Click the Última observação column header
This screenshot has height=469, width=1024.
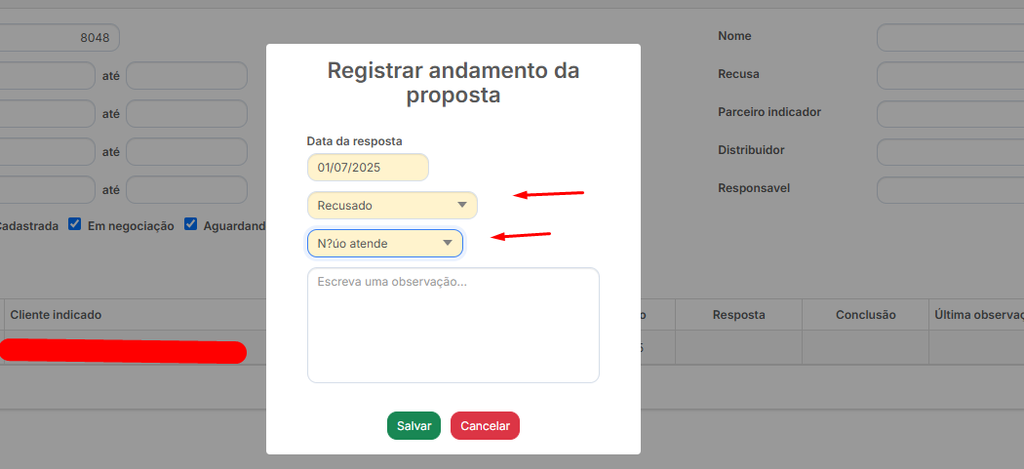978,315
